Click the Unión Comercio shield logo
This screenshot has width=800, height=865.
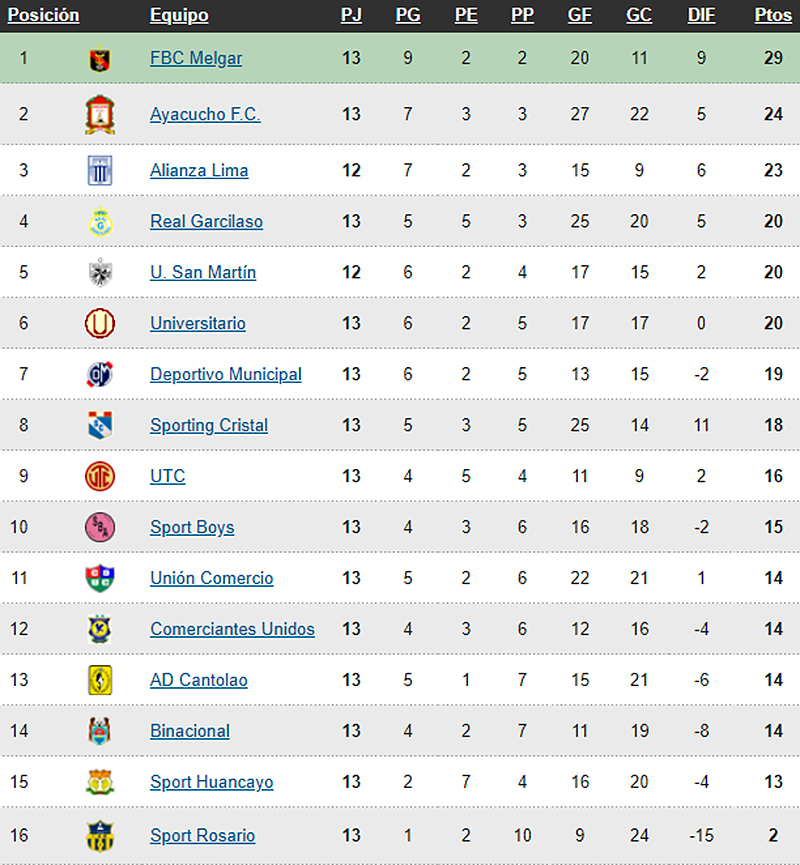[x=100, y=578]
